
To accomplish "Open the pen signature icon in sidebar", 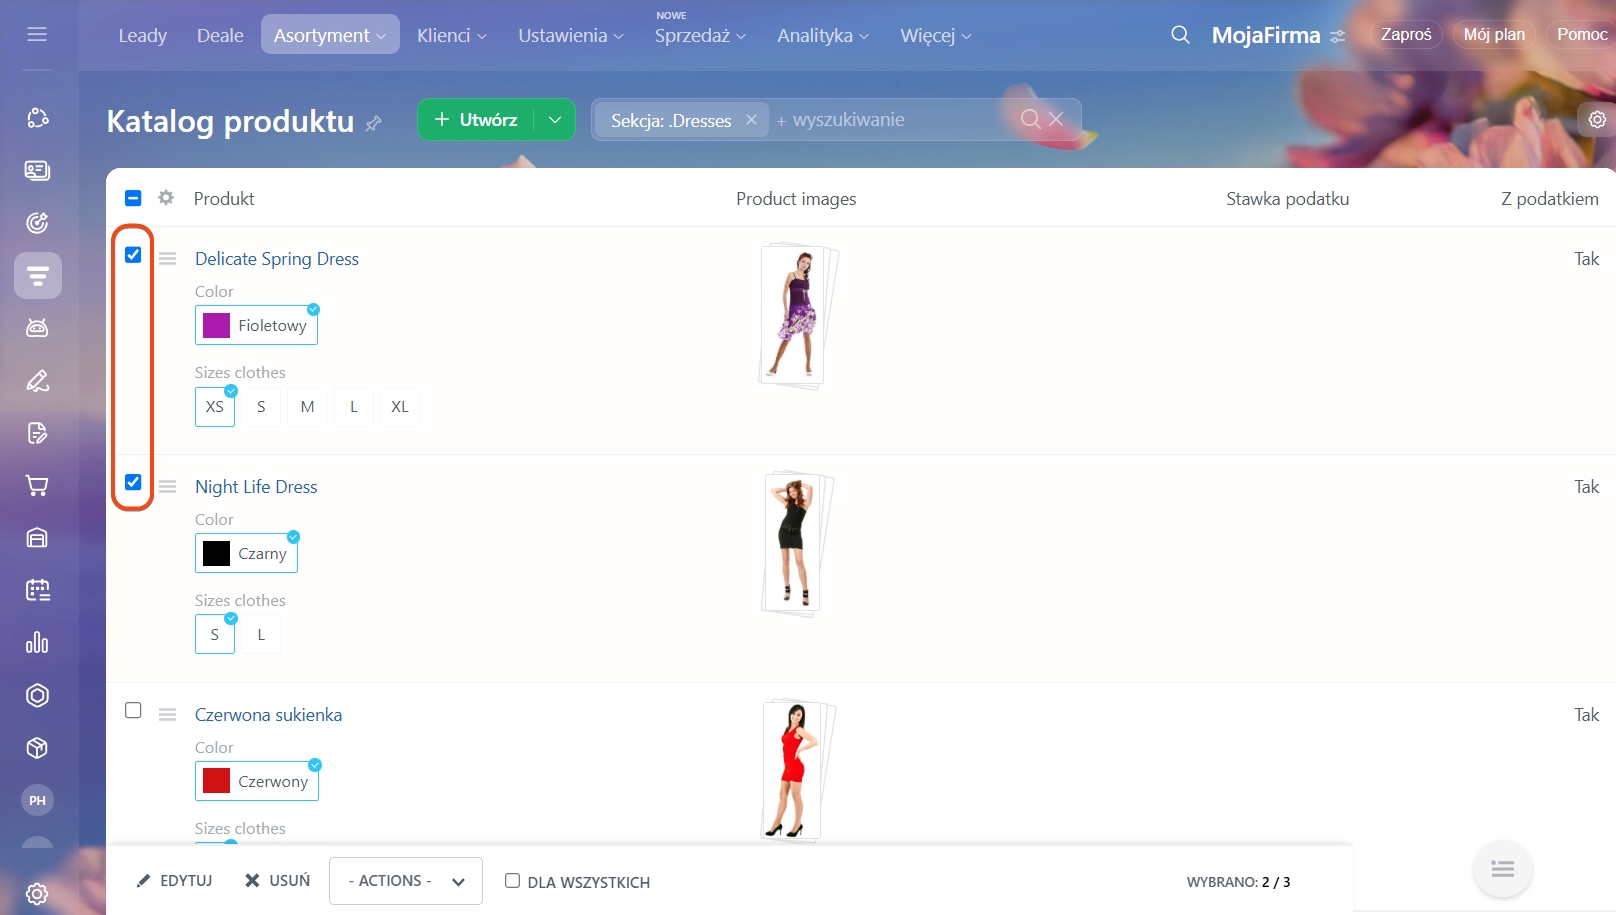I will click(x=37, y=381).
